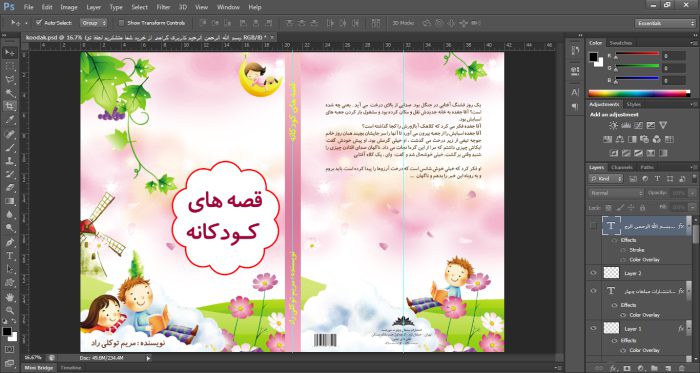The image size is (700, 373).
Task: Click the color spectrum ramp bar
Action: pyautogui.click(x=639, y=93)
